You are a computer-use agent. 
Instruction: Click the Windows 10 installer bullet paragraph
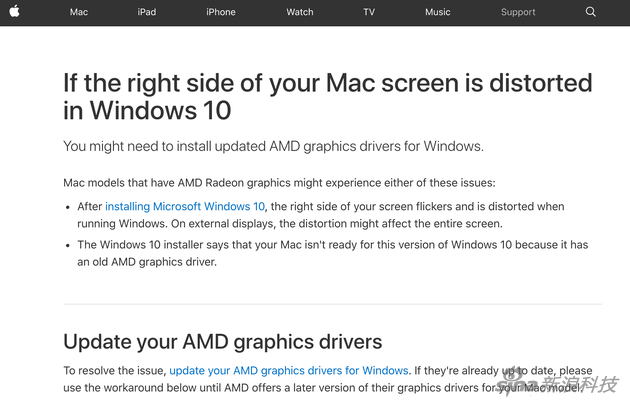pyautogui.click(x=333, y=253)
